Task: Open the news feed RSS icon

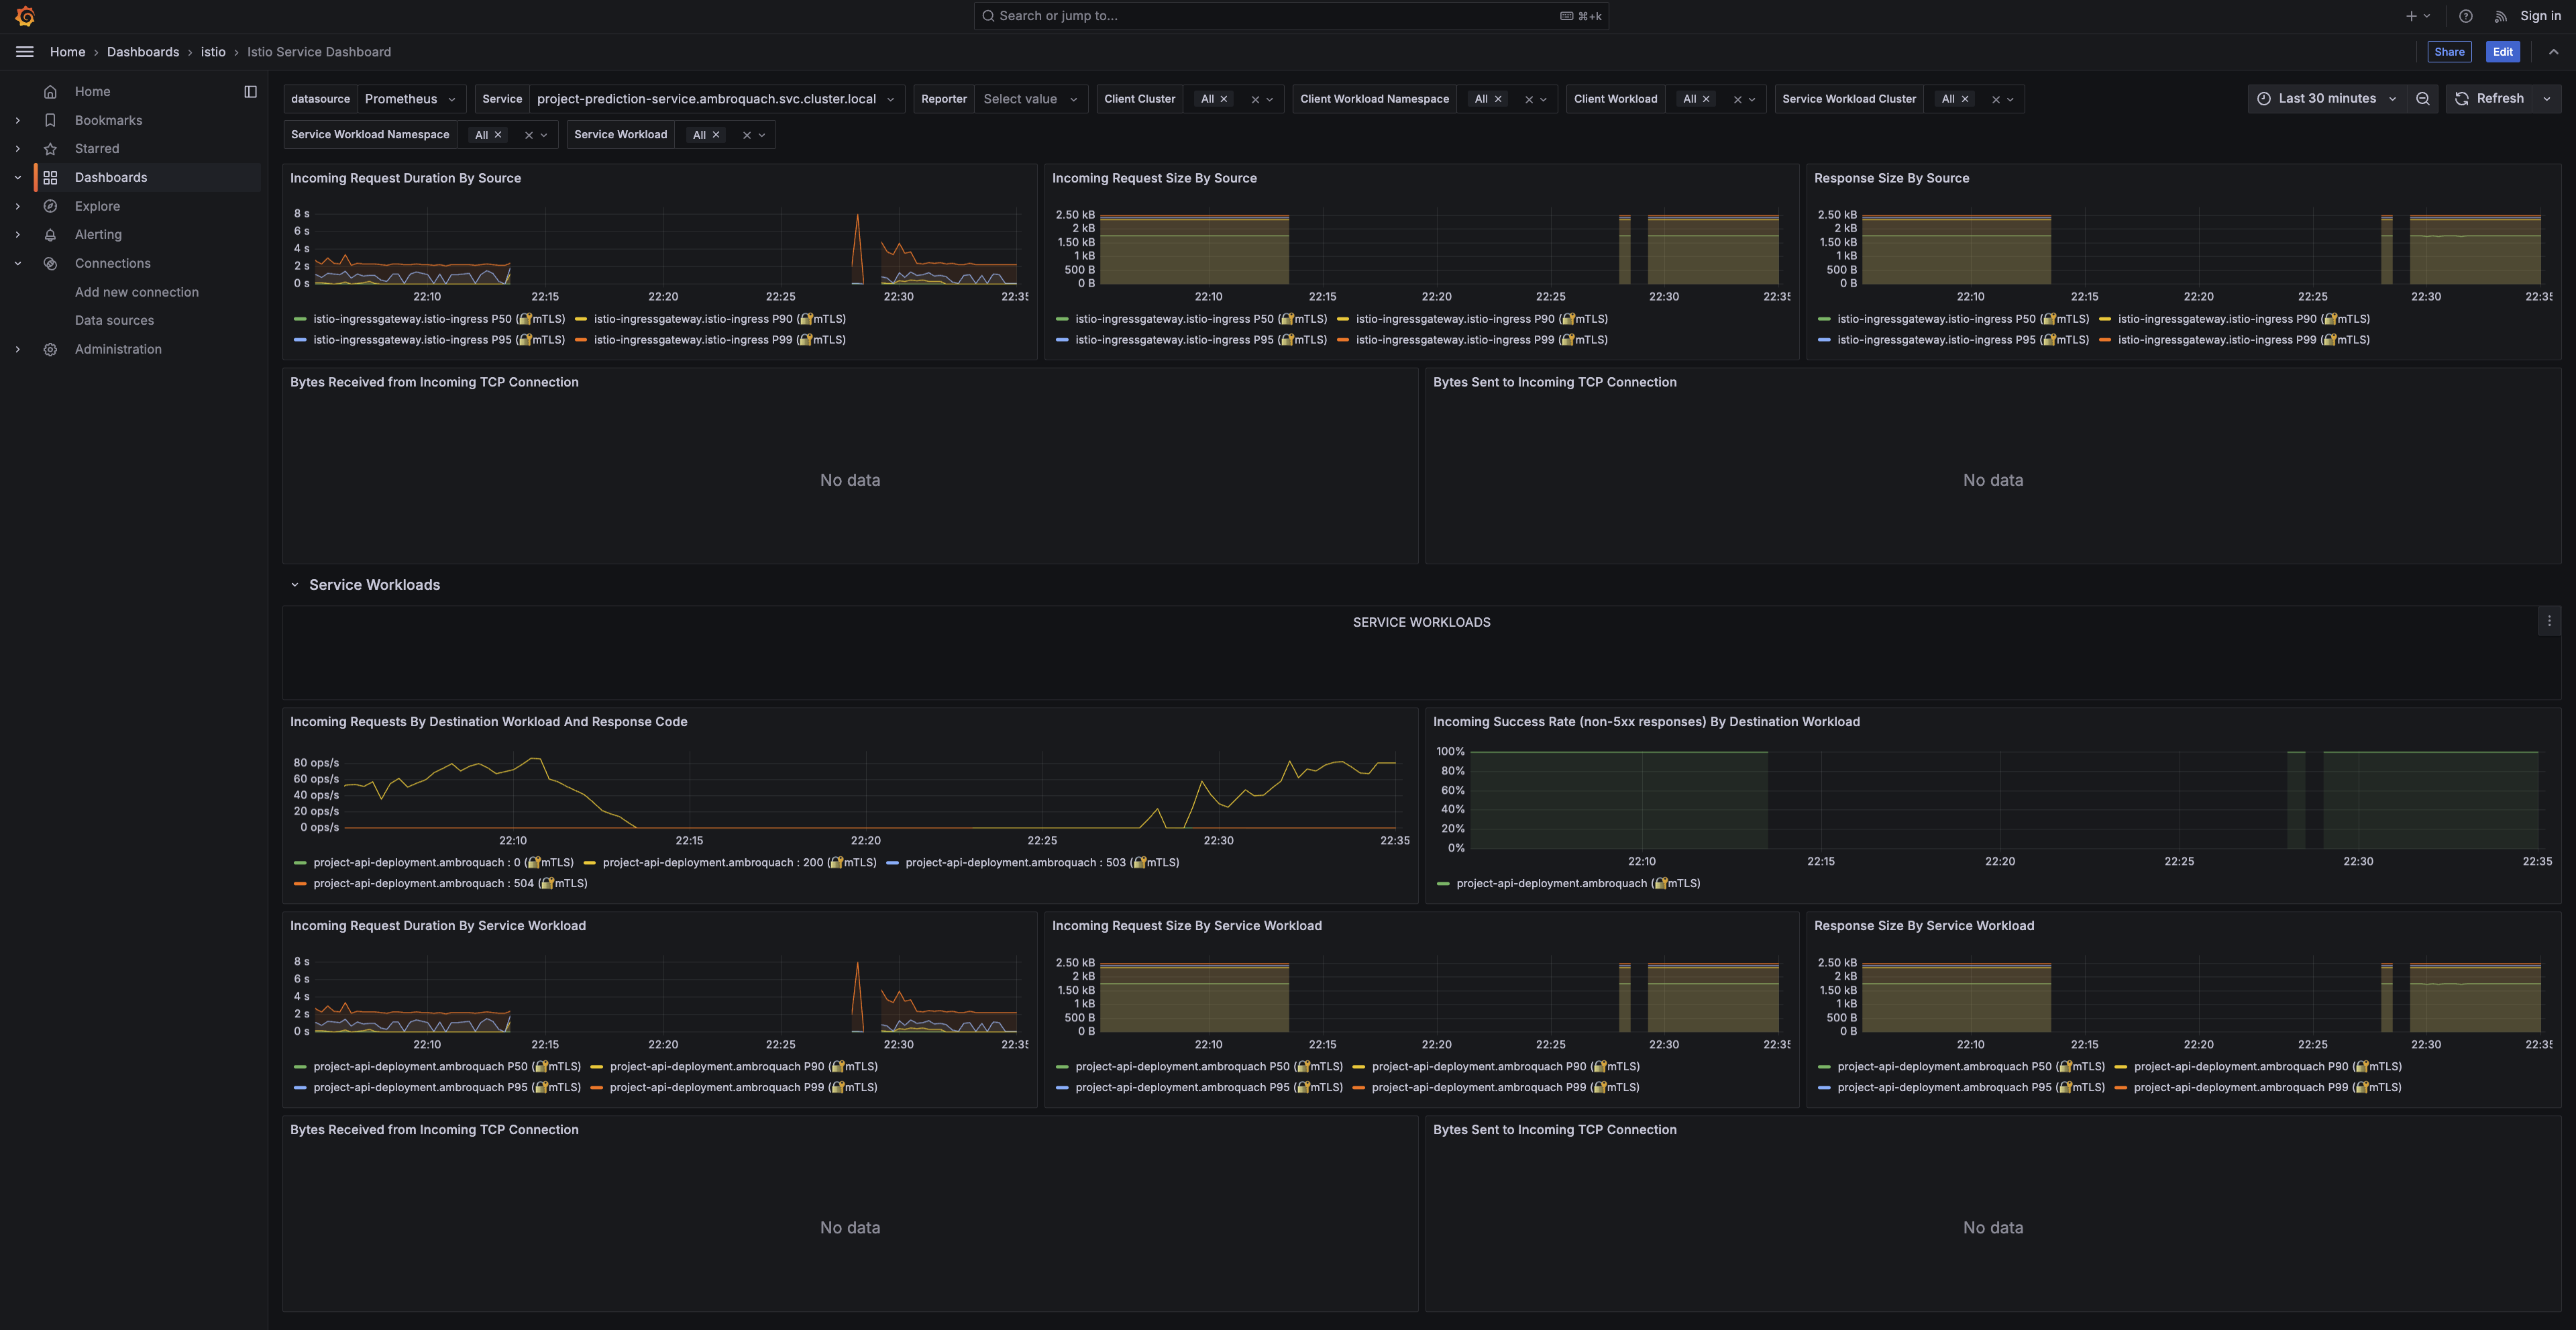Action: point(2500,16)
